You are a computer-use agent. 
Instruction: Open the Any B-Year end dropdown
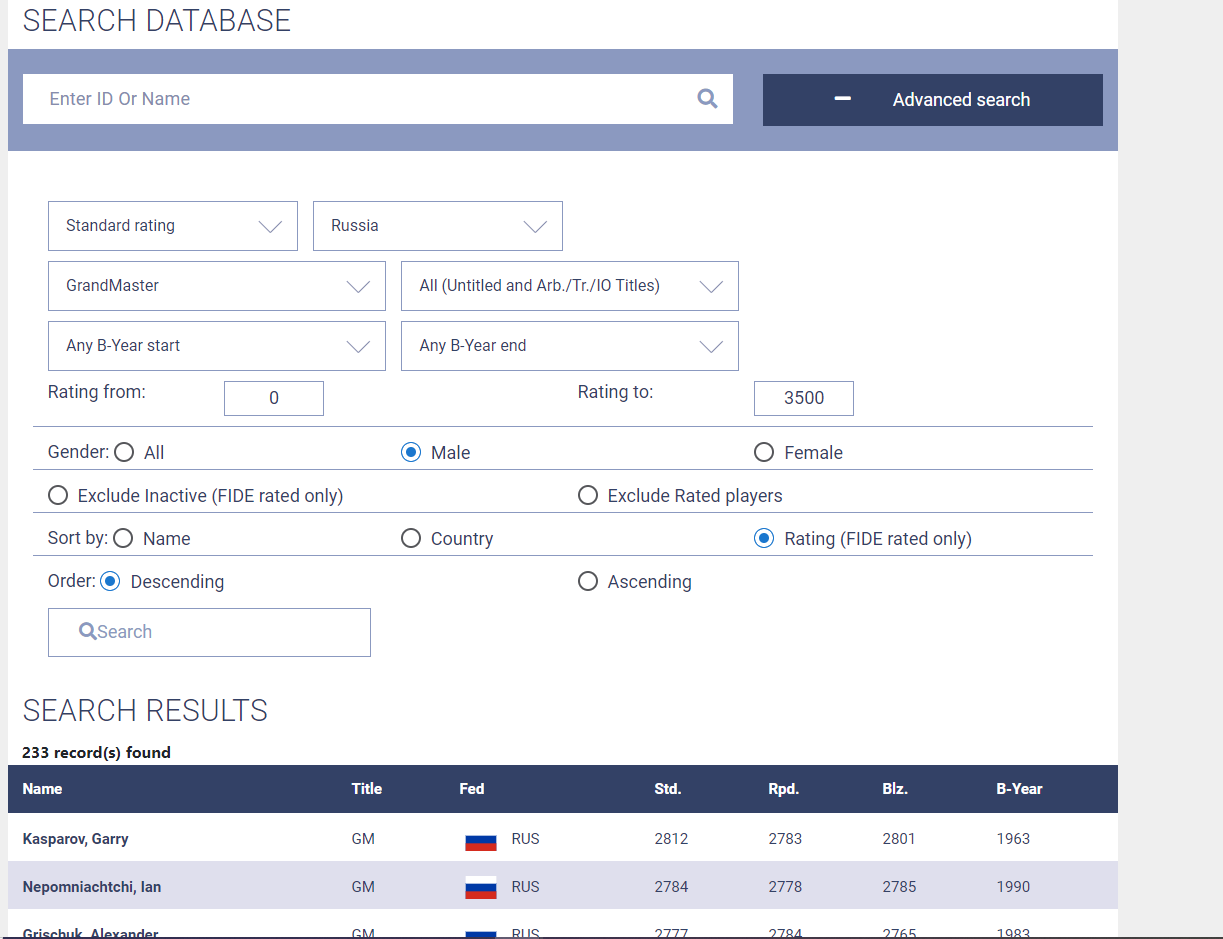[570, 346]
